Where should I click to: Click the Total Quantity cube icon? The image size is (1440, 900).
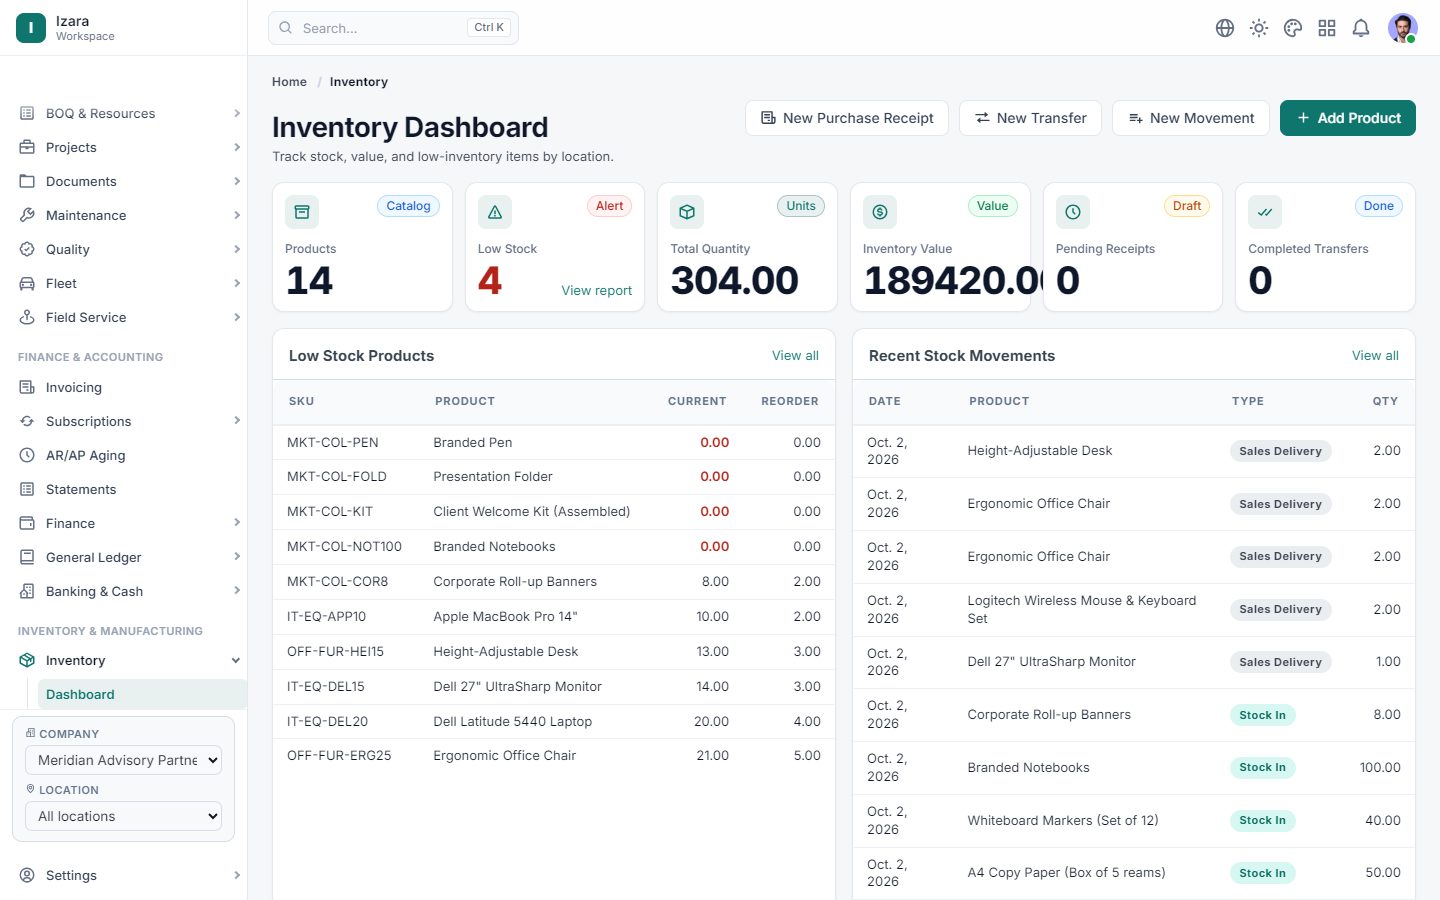[687, 212]
